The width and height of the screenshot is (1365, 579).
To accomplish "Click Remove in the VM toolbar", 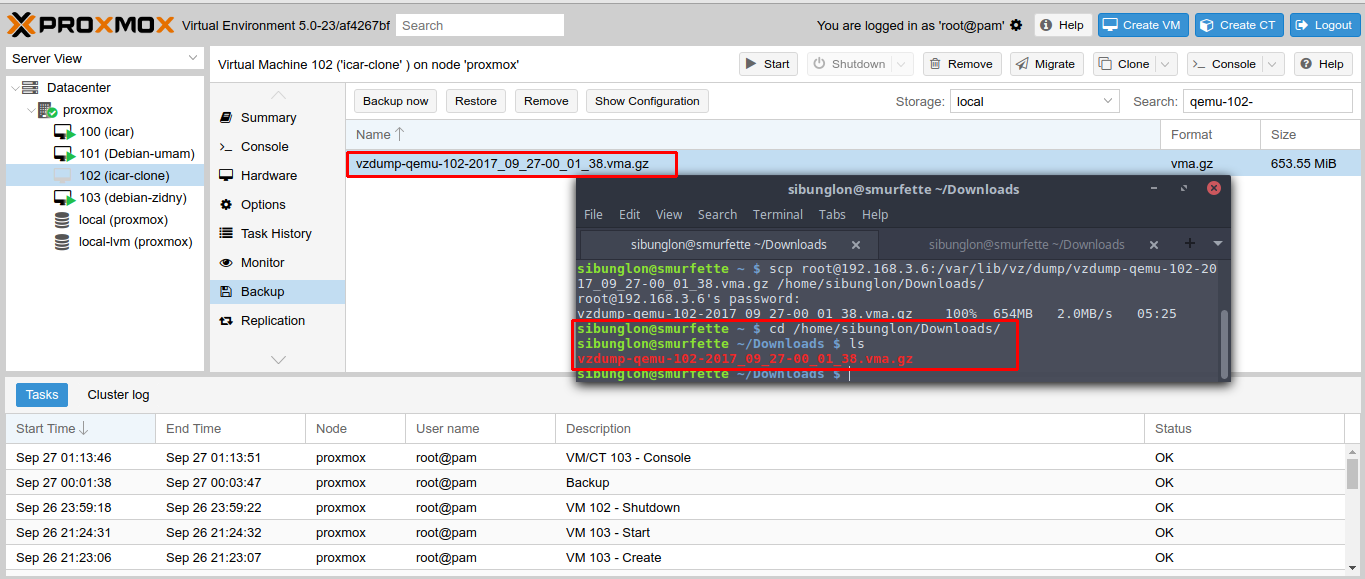I will [962, 64].
